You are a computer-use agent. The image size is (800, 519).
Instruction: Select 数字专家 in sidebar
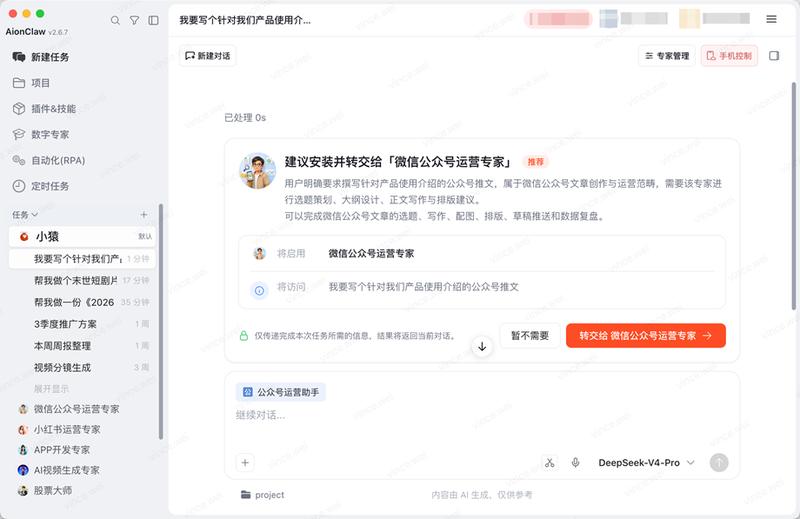point(40,135)
